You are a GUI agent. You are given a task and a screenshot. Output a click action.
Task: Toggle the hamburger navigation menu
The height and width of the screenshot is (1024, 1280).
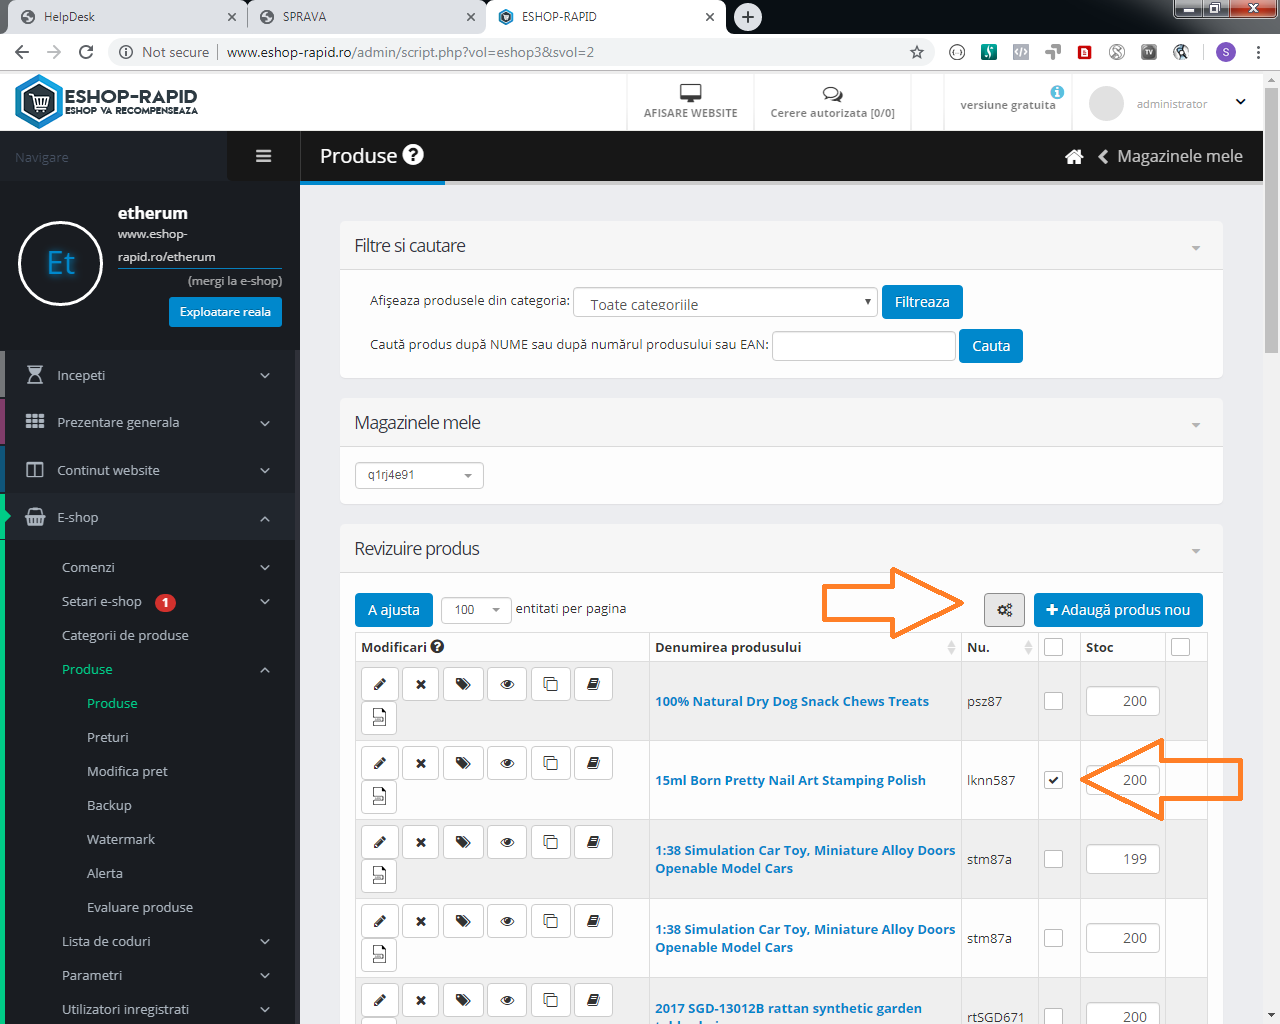(264, 156)
